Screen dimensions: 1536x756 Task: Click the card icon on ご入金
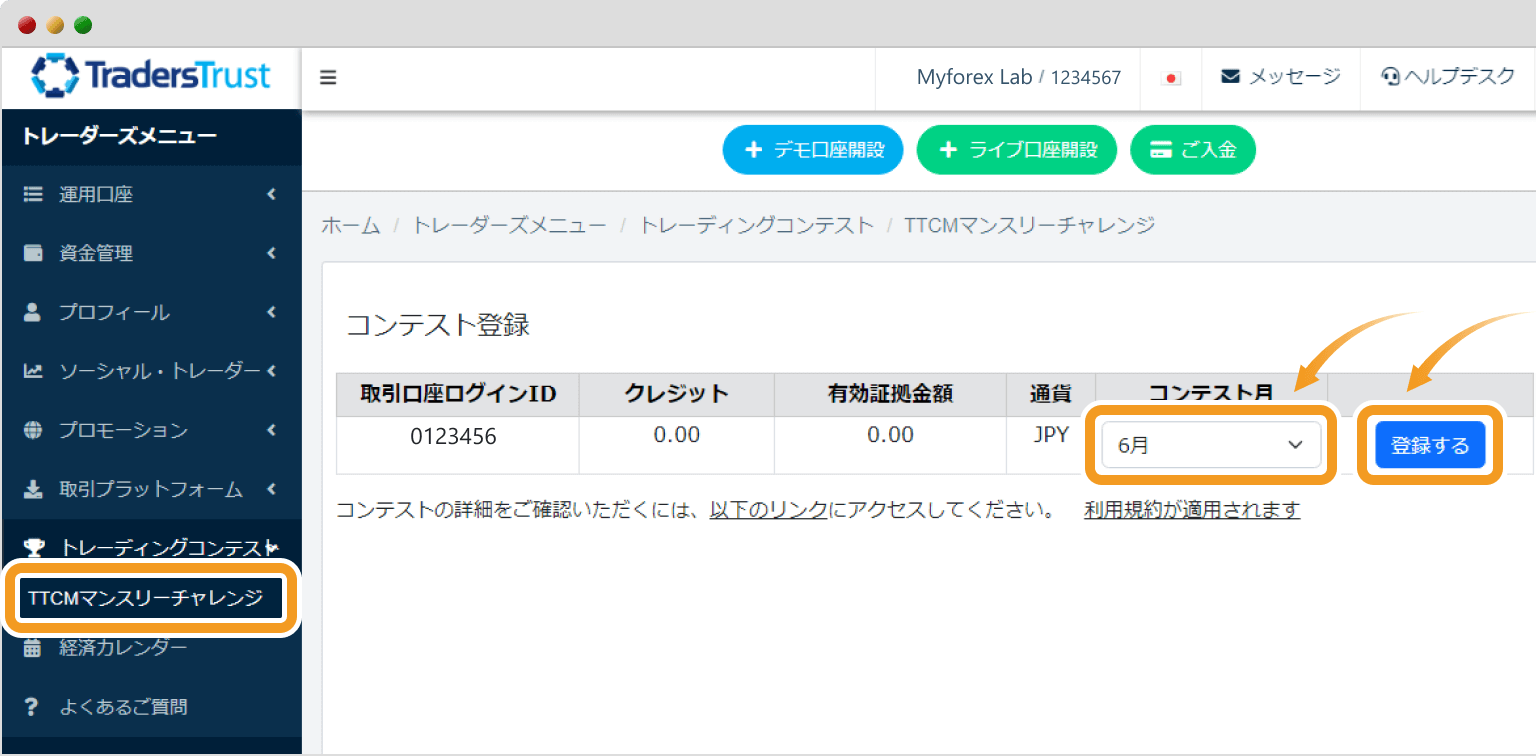(x=1161, y=150)
